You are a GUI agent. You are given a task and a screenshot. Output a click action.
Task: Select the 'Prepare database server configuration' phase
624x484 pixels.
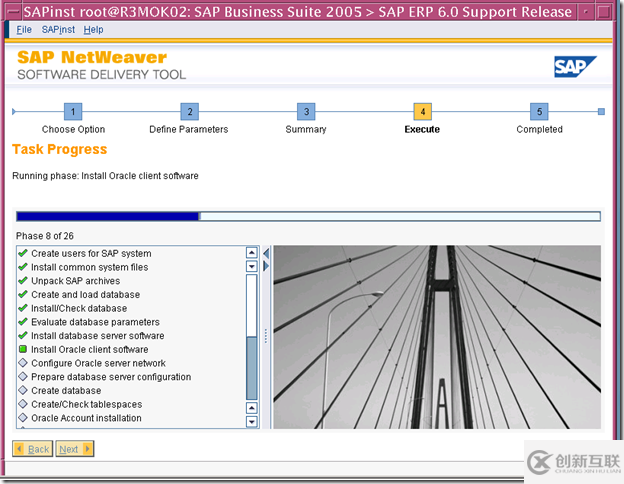(x=111, y=377)
